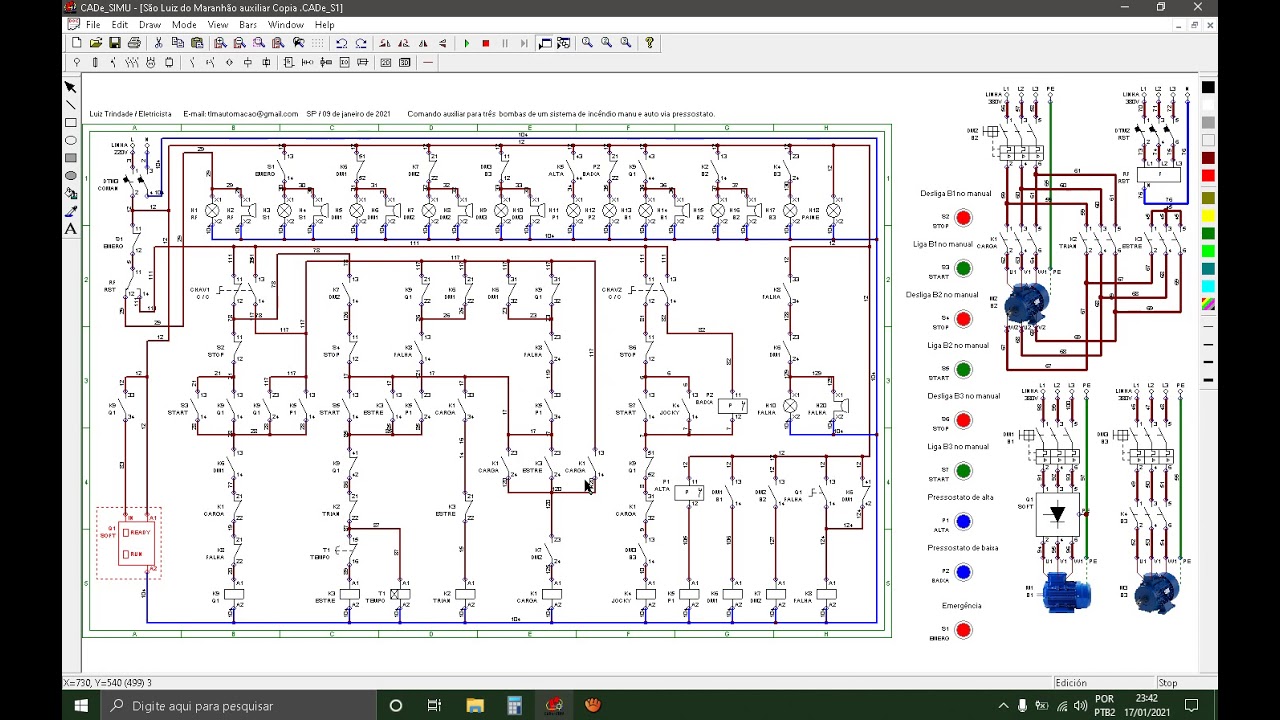Open the multicolor custom palette swatch
Viewport: 1280px width, 720px height.
tap(1208, 304)
